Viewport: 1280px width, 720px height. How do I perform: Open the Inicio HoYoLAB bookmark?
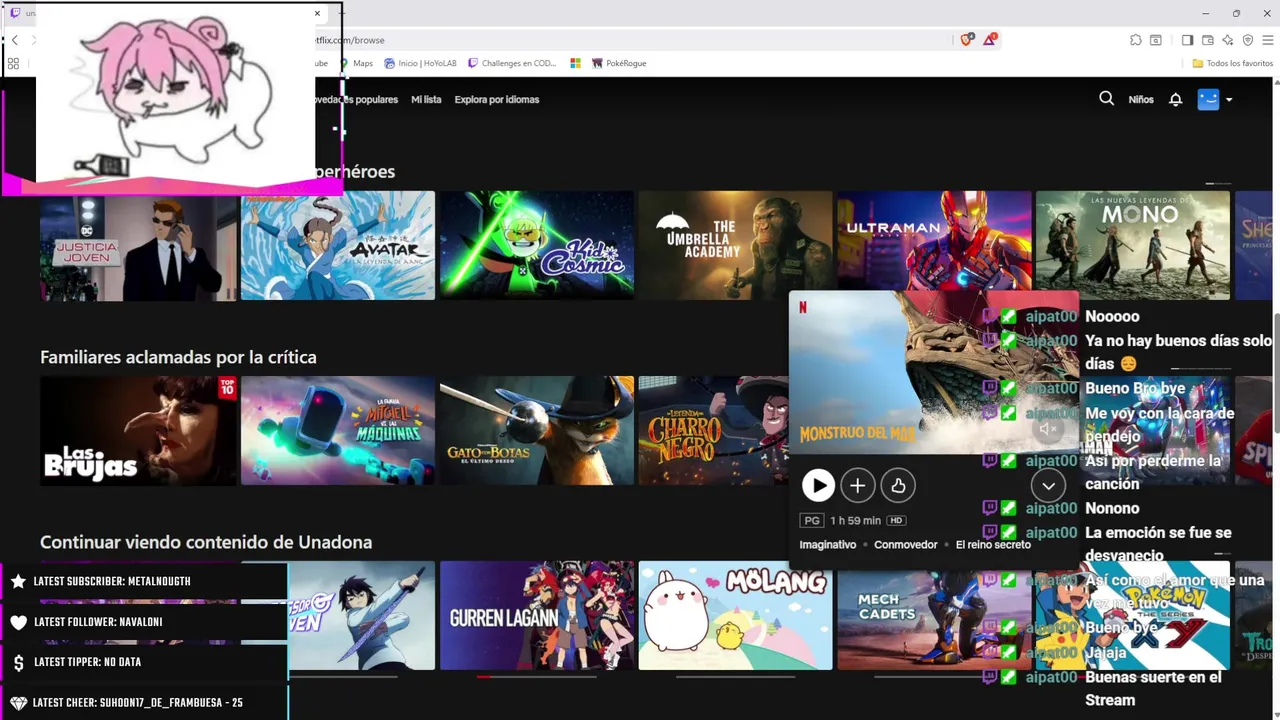pos(420,63)
